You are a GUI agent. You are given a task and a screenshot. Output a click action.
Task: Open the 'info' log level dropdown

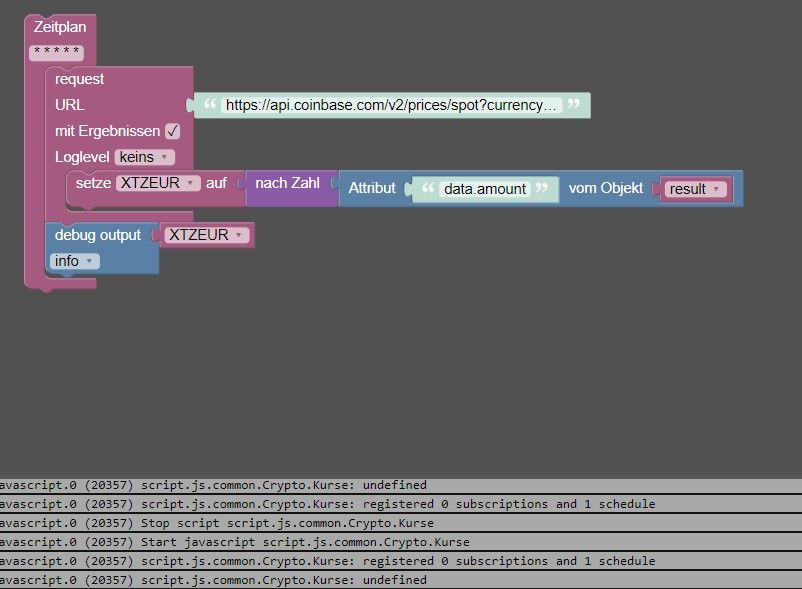74,261
